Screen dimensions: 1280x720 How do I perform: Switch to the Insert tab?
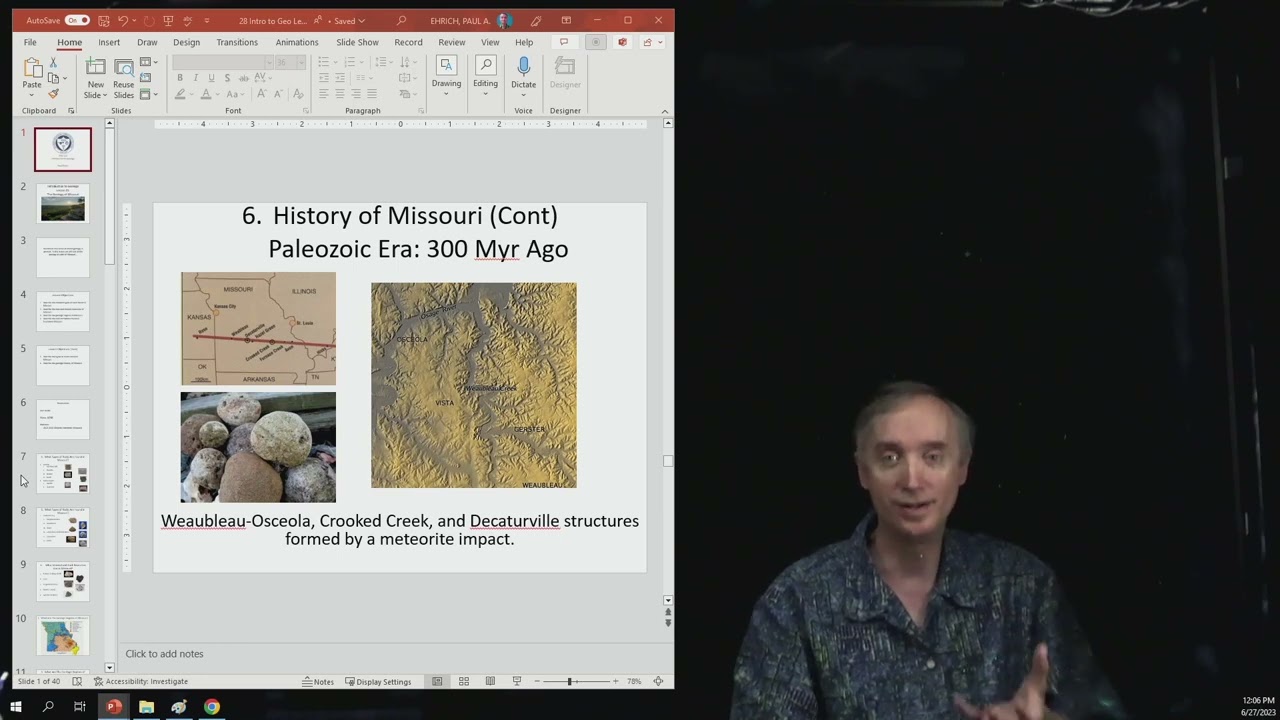pos(109,42)
